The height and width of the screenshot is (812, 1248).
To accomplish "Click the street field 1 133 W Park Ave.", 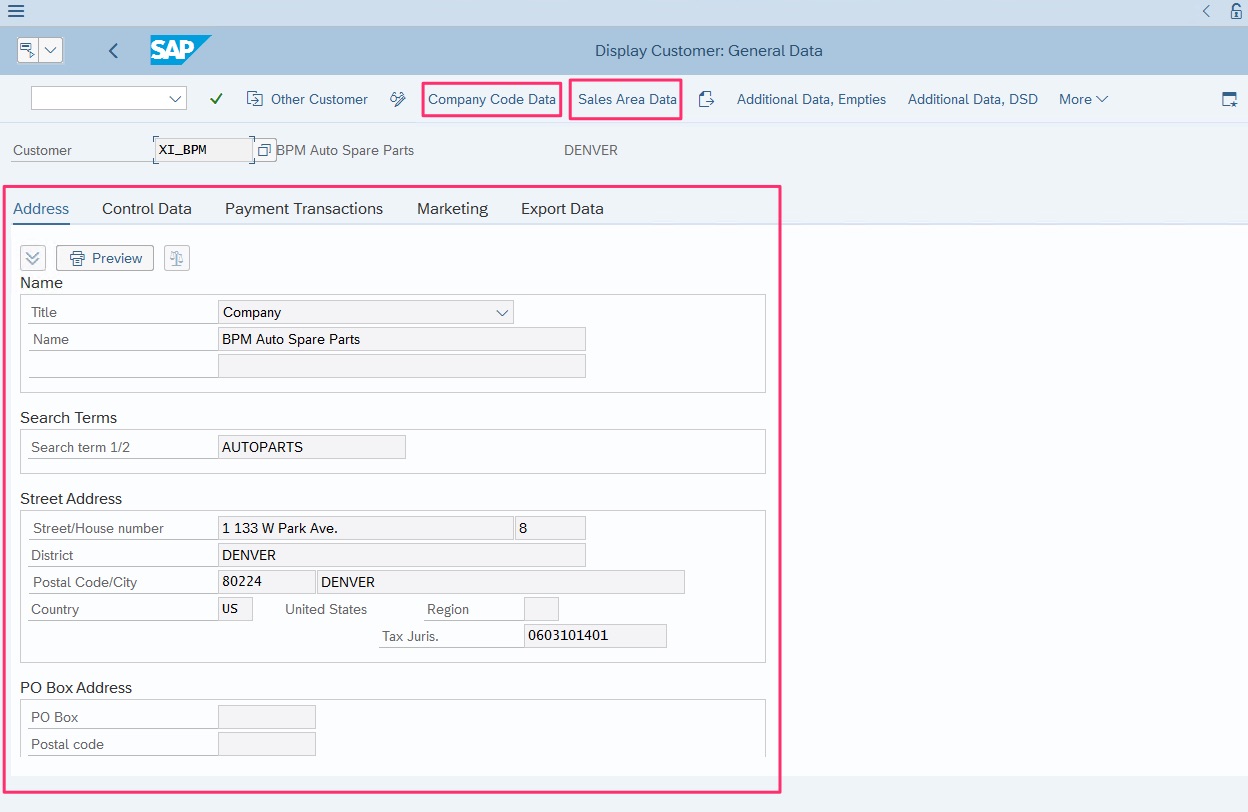I will coord(366,528).
